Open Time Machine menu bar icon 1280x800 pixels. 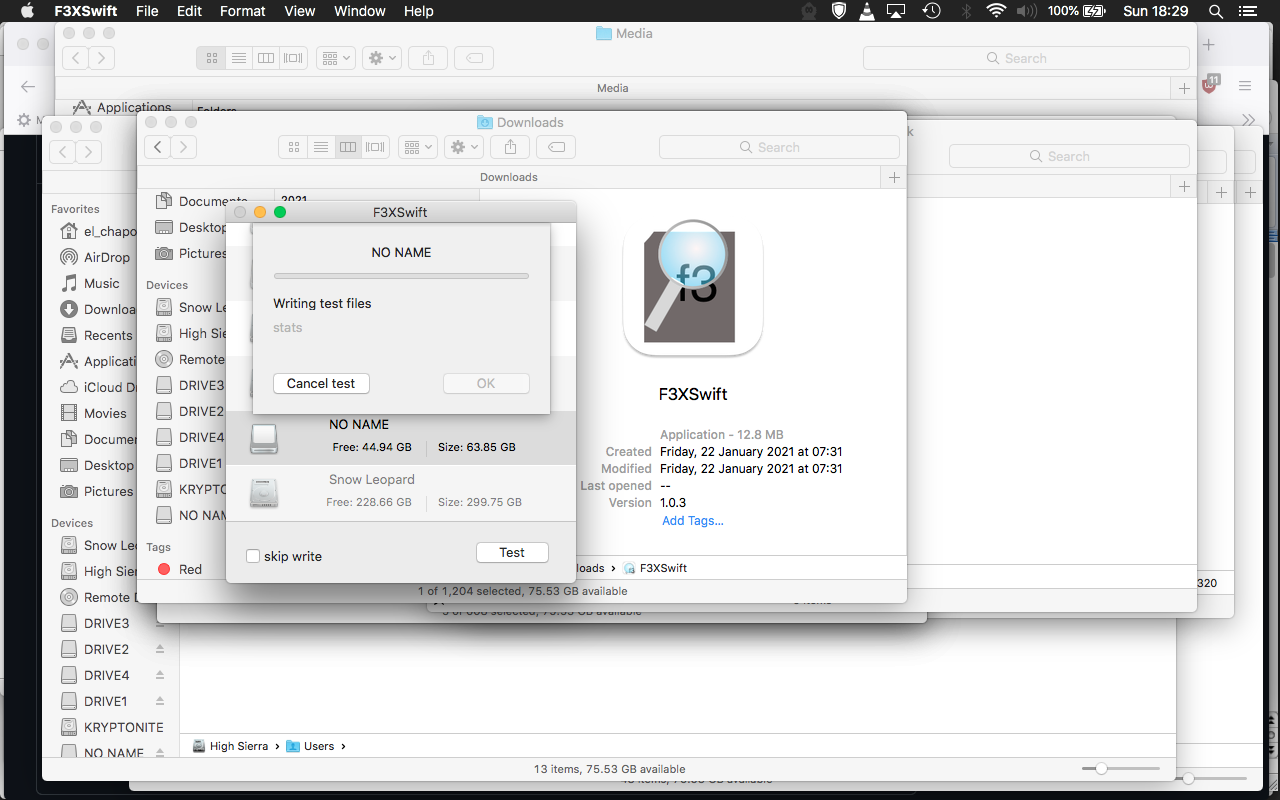pos(931,11)
